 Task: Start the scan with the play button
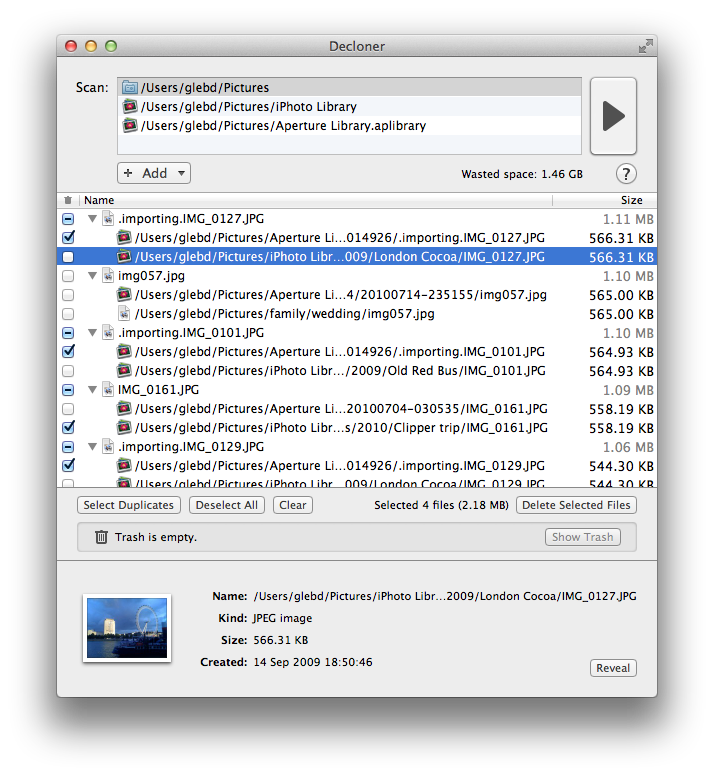pos(613,116)
